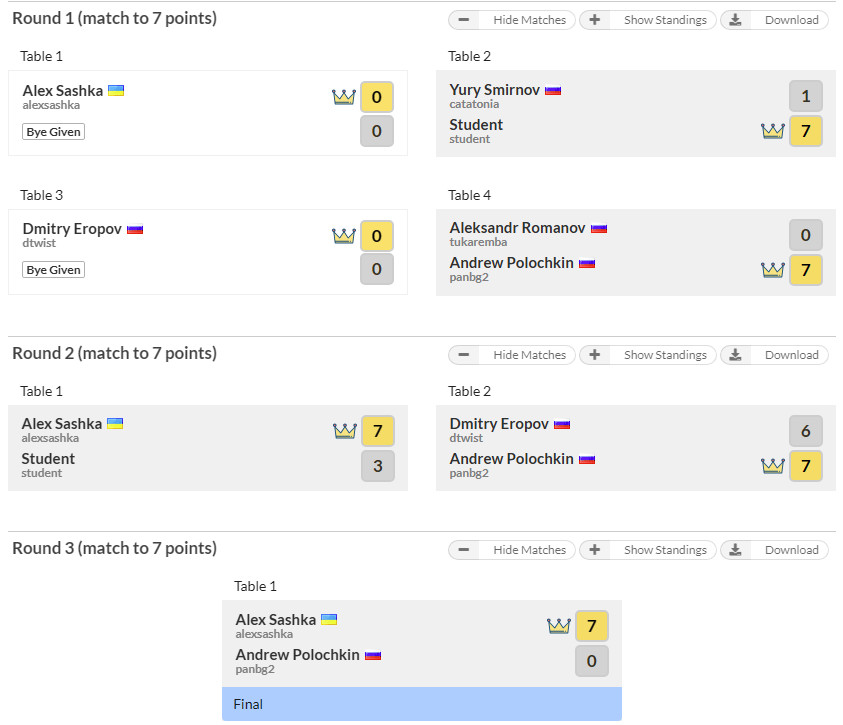Viewport: 843px width, 725px height.
Task: Click the plus icon for Round 1 Show Standings
Action: pos(595,20)
